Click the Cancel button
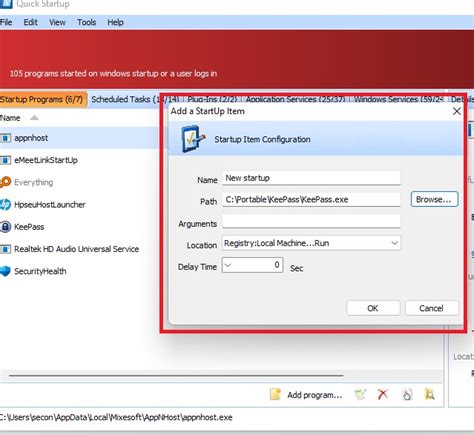This screenshot has height=435, width=474. [431, 308]
